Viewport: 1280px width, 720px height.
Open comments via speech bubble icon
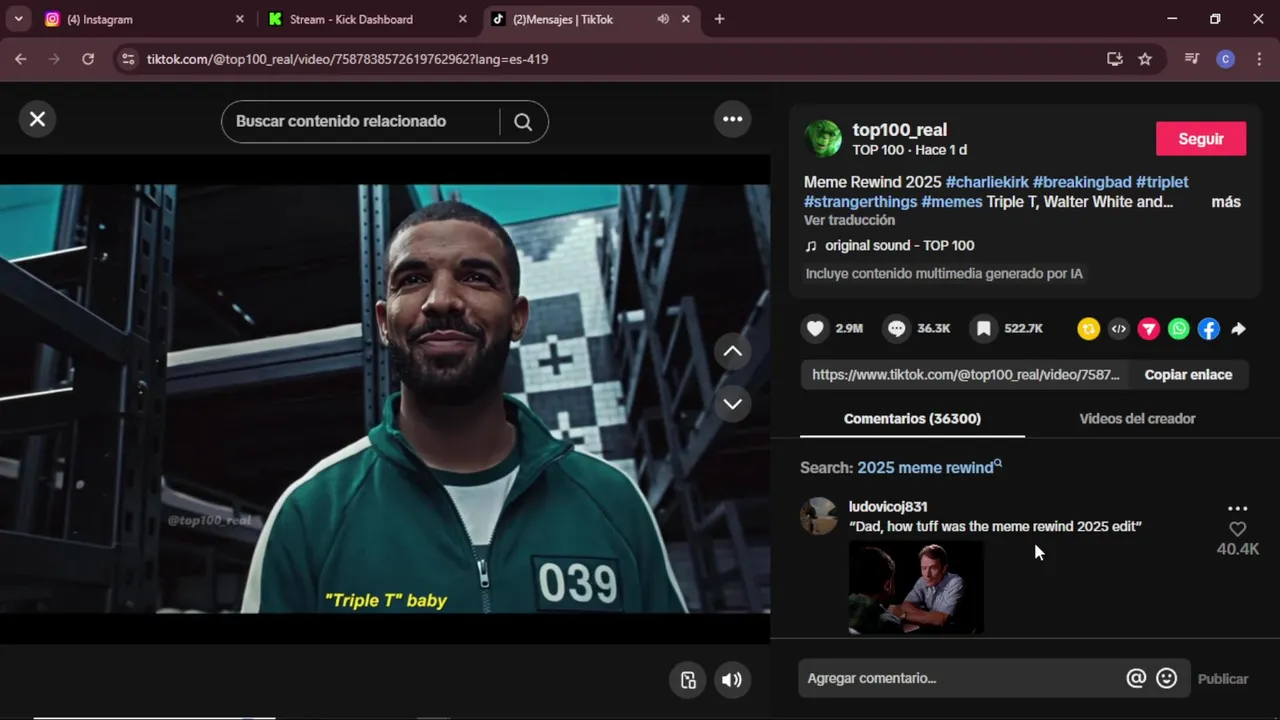[897, 328]
